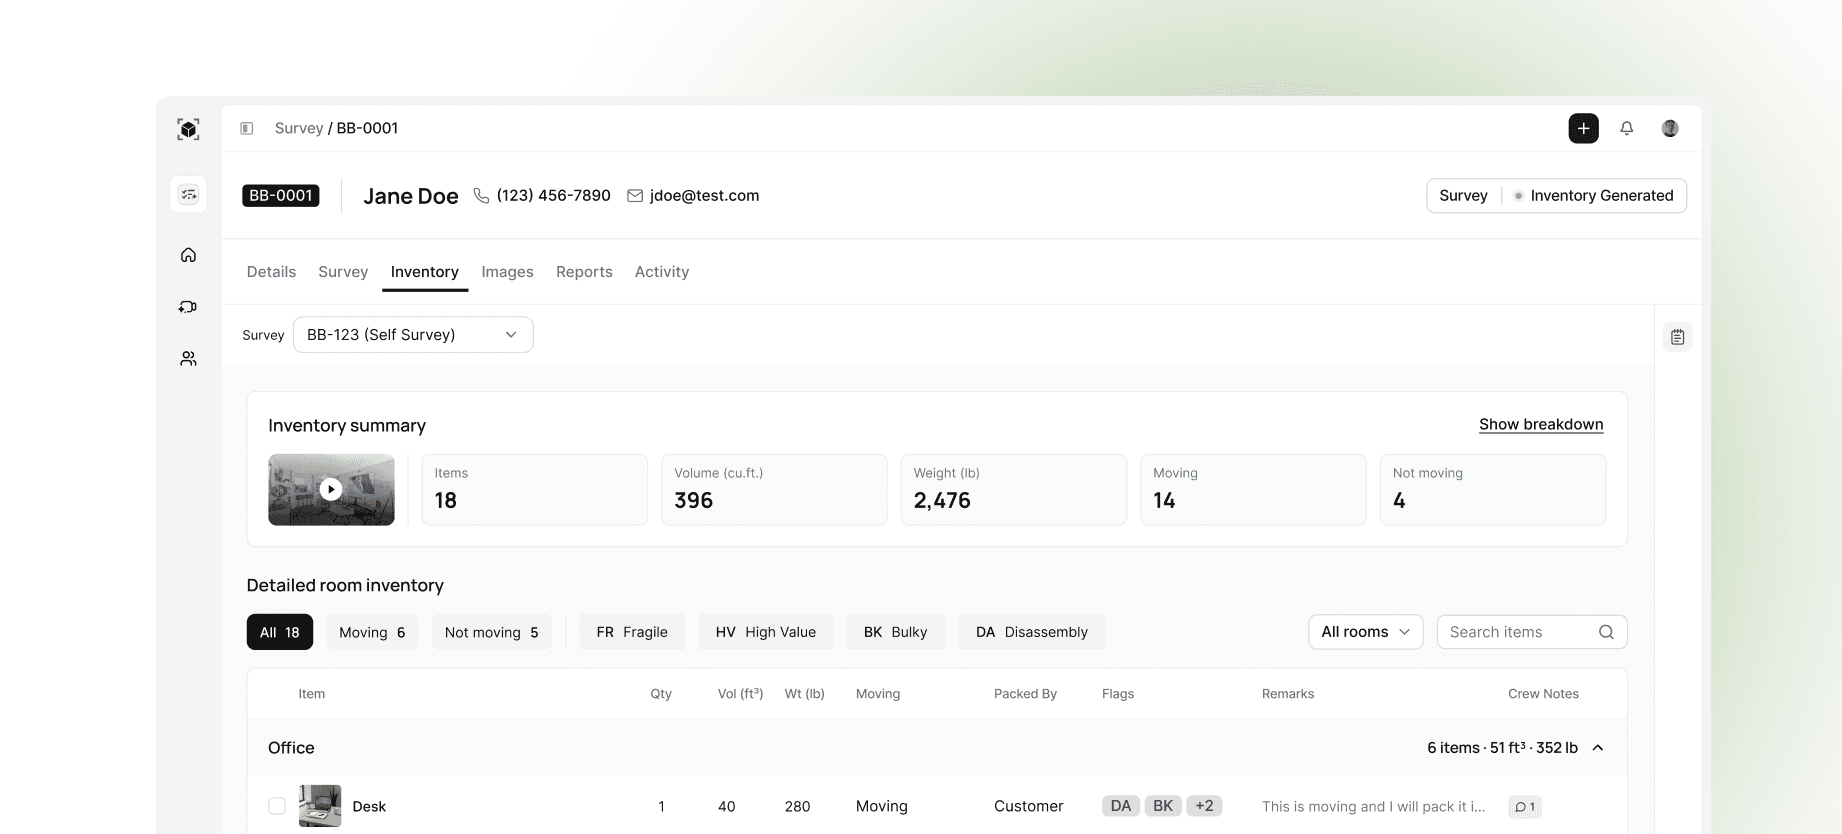The image size is (1842, 834).
Task: Open the Survey / Inventory Generated status selector
Action: (x=1556, y=196)
